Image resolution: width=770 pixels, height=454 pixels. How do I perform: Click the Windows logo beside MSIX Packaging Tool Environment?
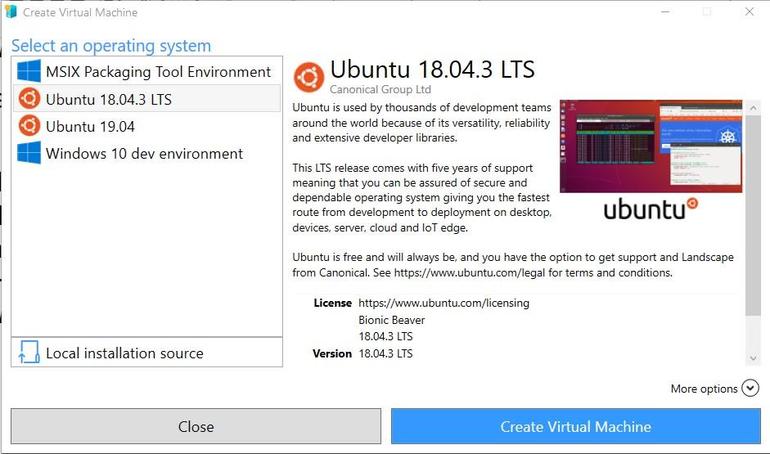[x=29, y=71]
